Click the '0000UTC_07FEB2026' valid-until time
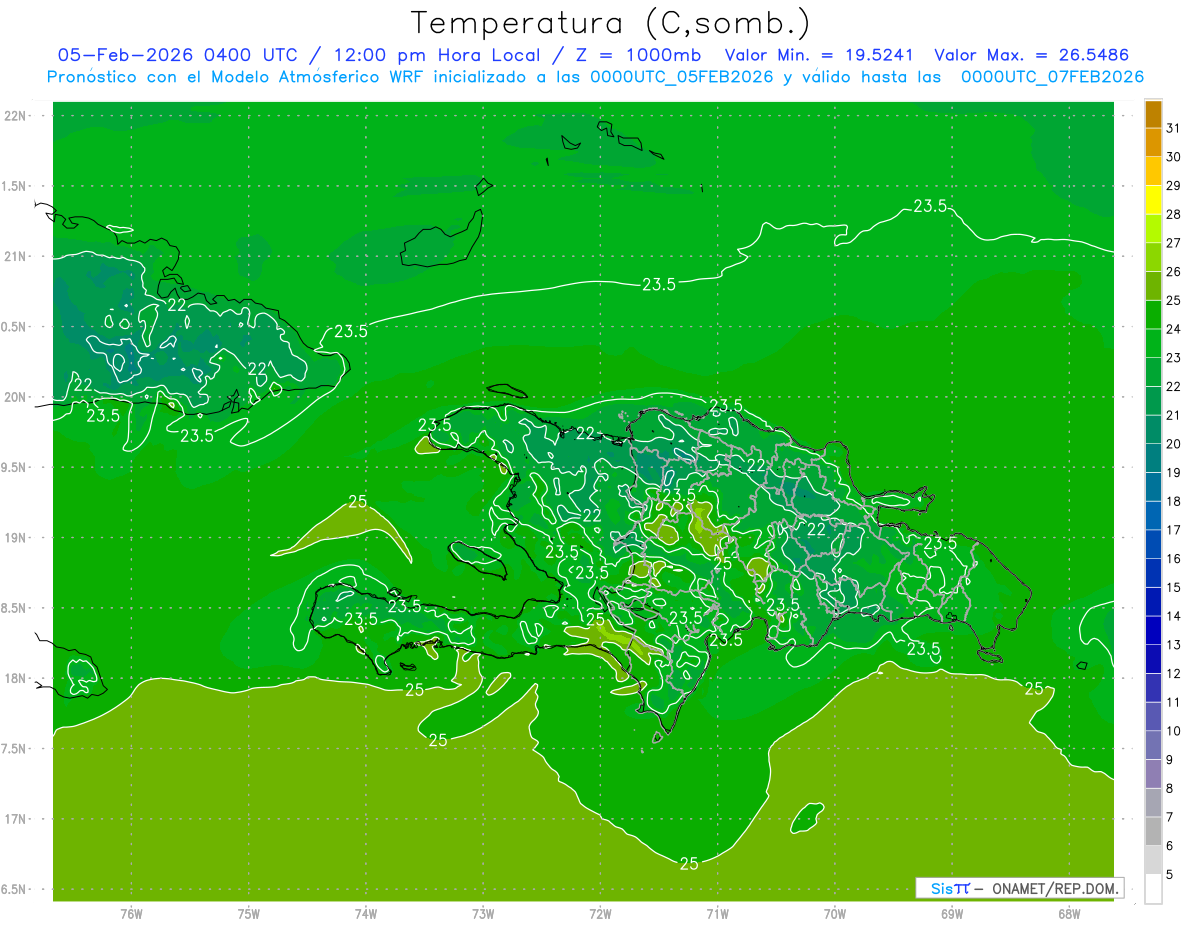1200x927 pixels. (1052, 77)
